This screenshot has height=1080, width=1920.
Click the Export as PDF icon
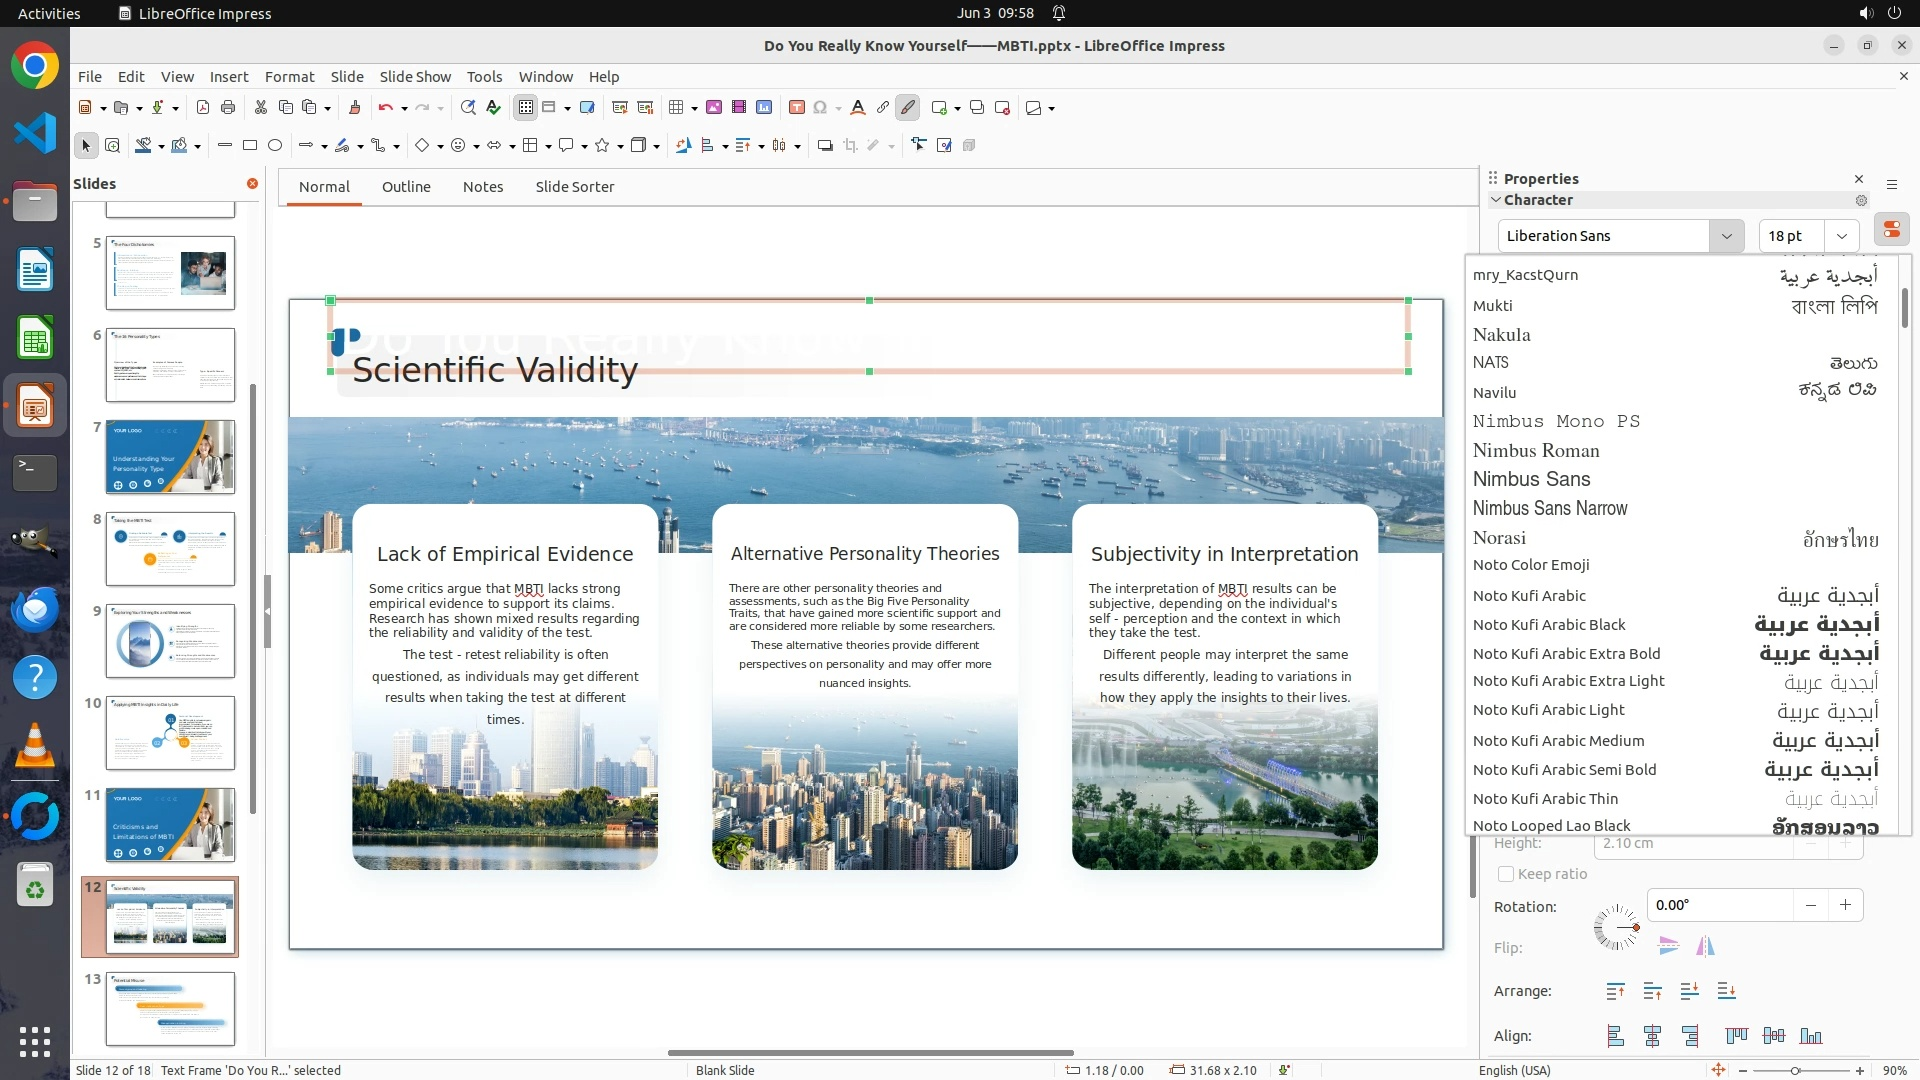coord(203,108)
